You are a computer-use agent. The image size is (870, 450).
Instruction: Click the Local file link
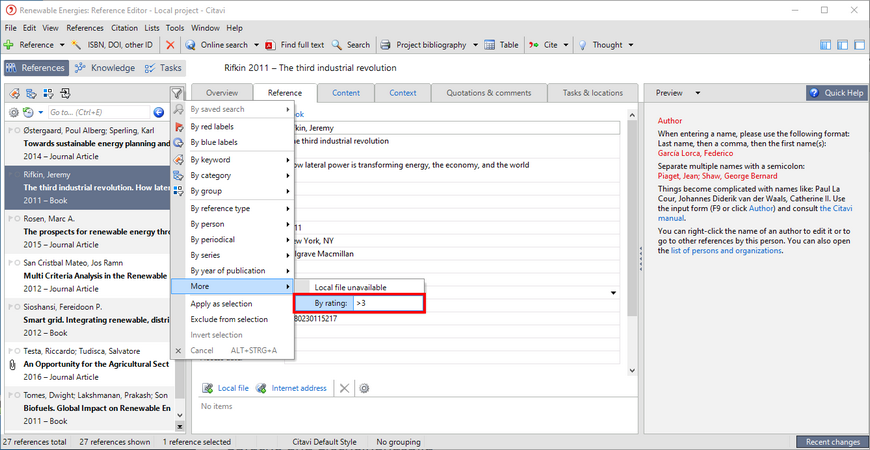pyautogui.click(x=233, y=388)
